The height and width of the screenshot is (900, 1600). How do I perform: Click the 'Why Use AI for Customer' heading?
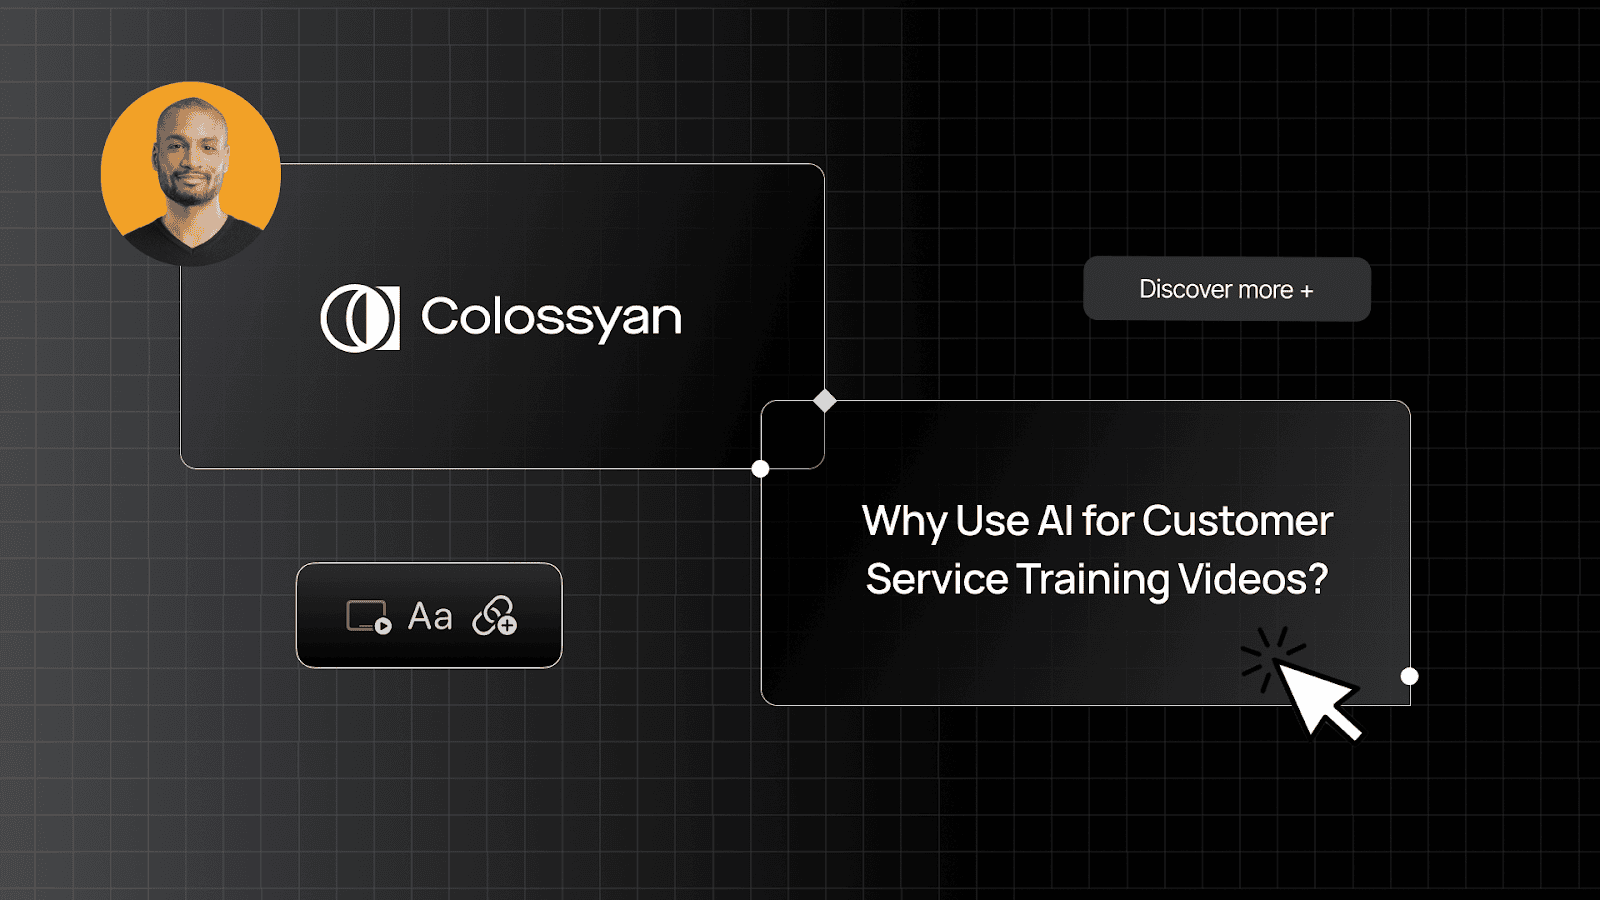pos(1097,522)
